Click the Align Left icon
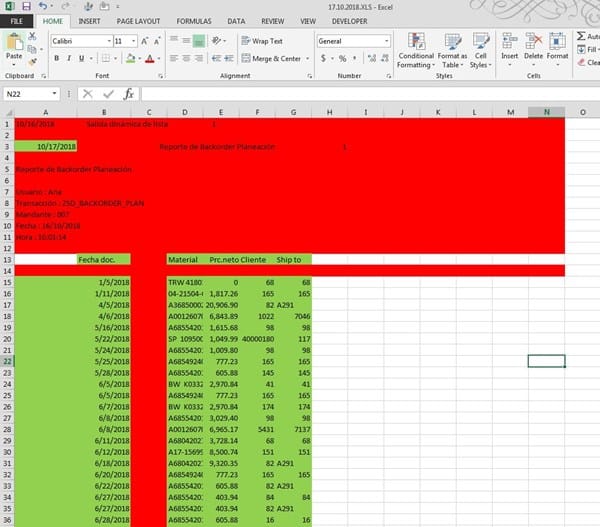Image resolution: width=600 pixels, height=527 pixels. [174, 58]
